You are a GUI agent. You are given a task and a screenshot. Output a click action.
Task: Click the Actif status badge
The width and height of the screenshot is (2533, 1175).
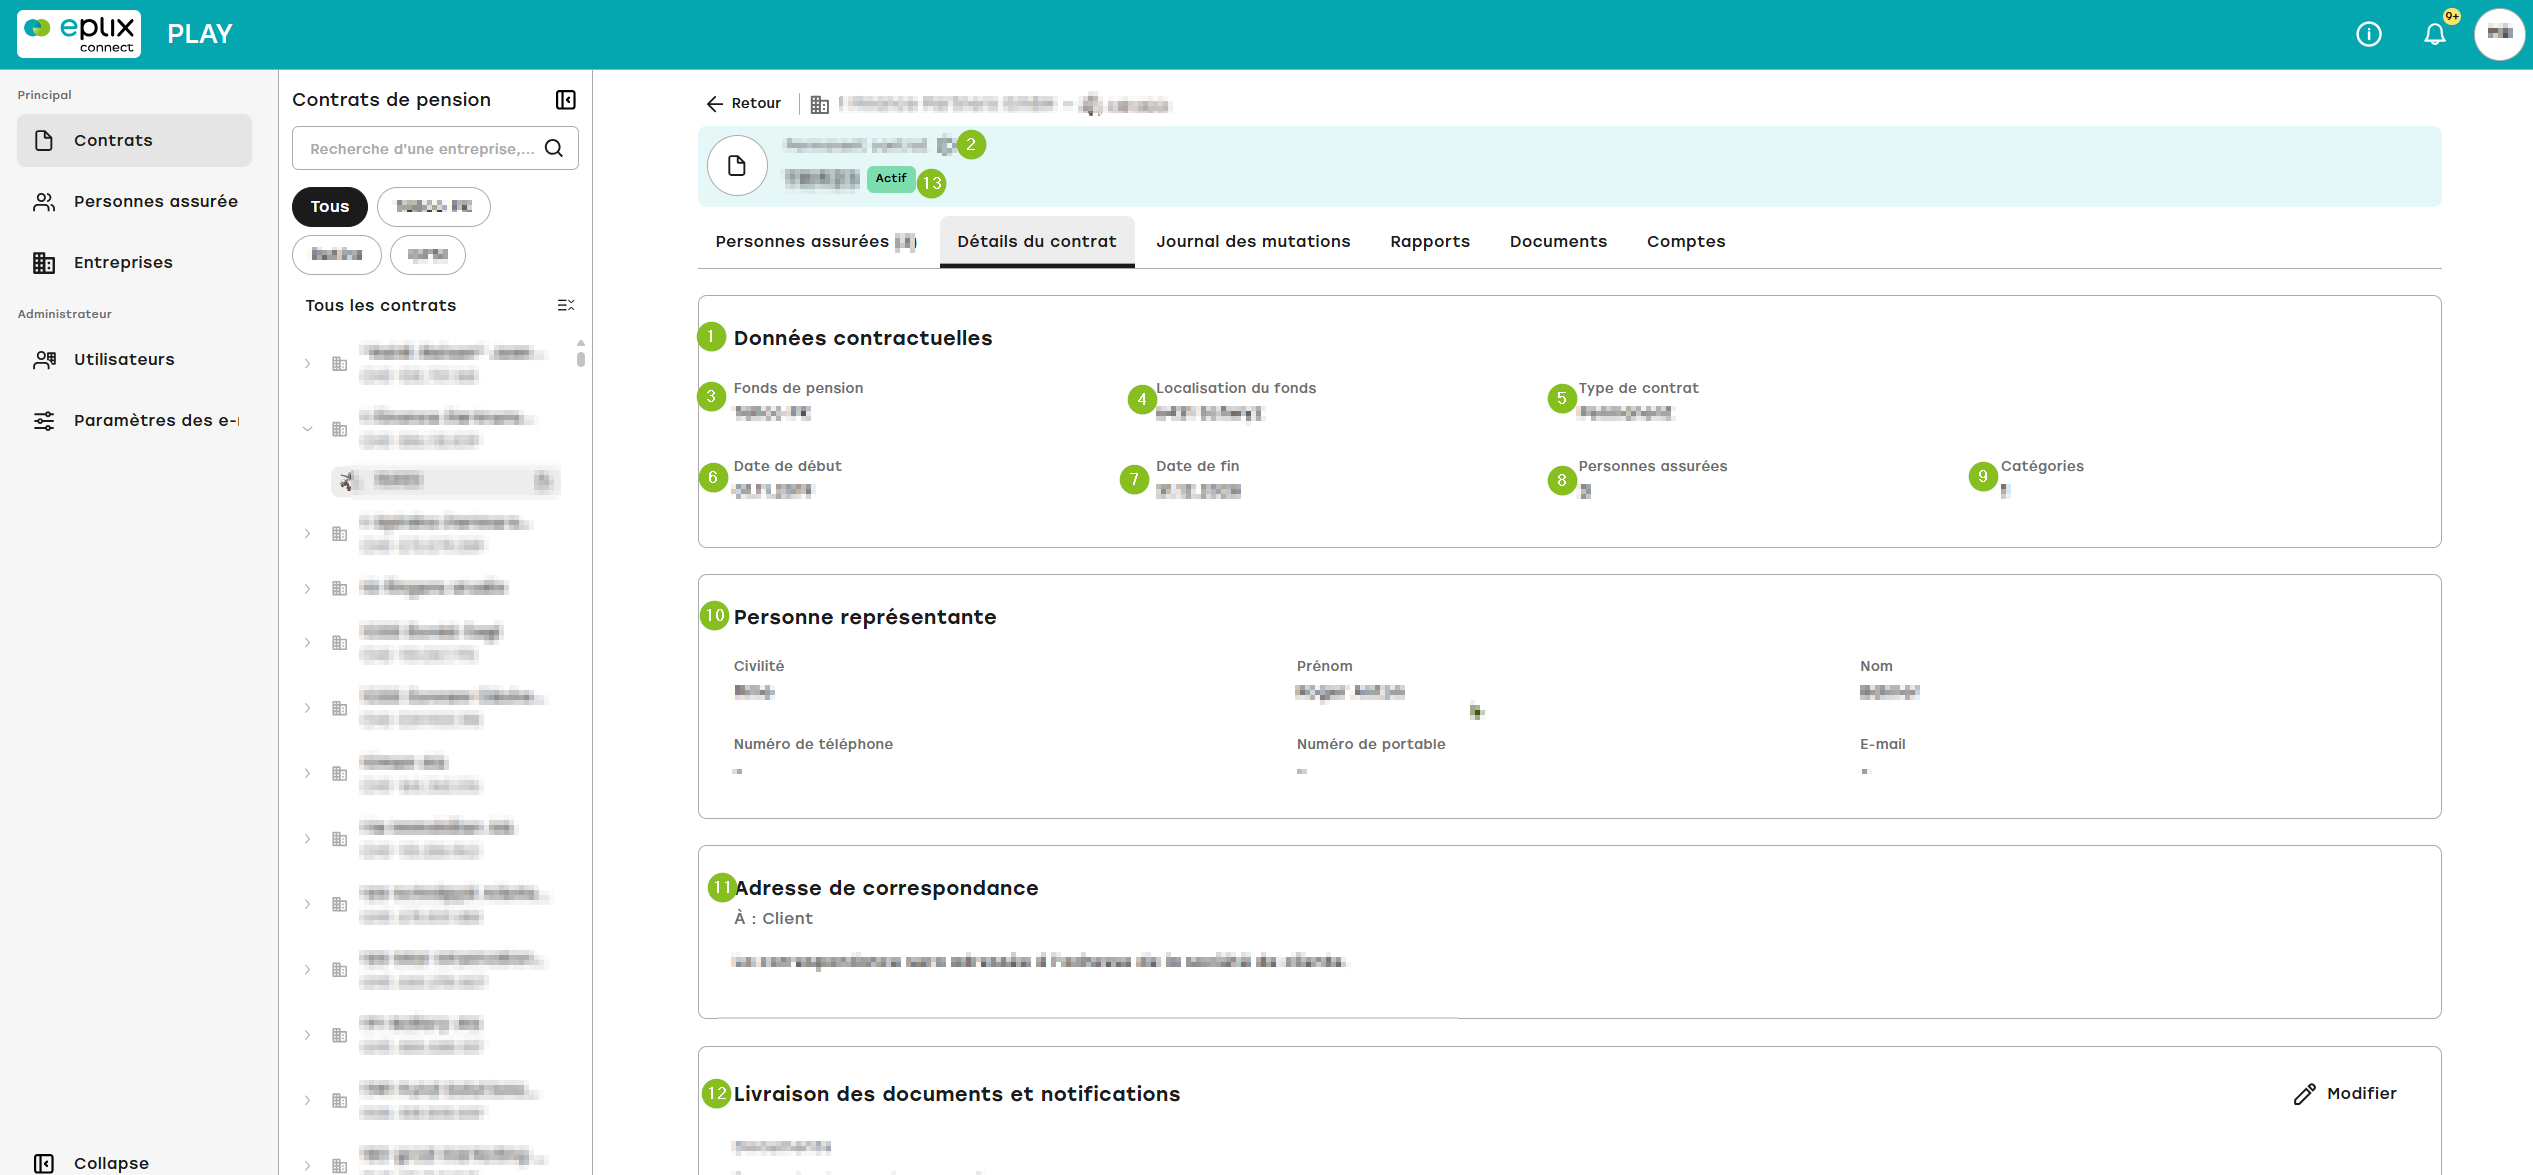[x=891, y=179]
